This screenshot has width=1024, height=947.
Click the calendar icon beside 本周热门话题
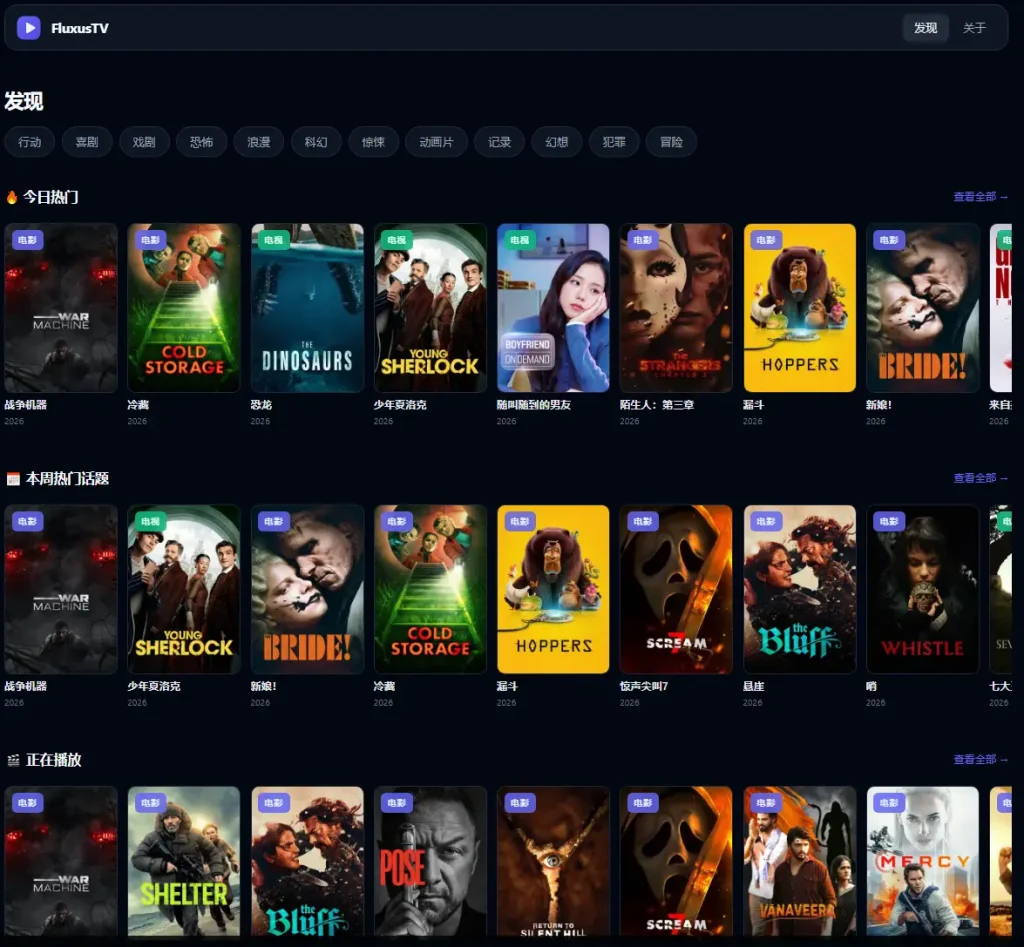[x=13, y=479]
